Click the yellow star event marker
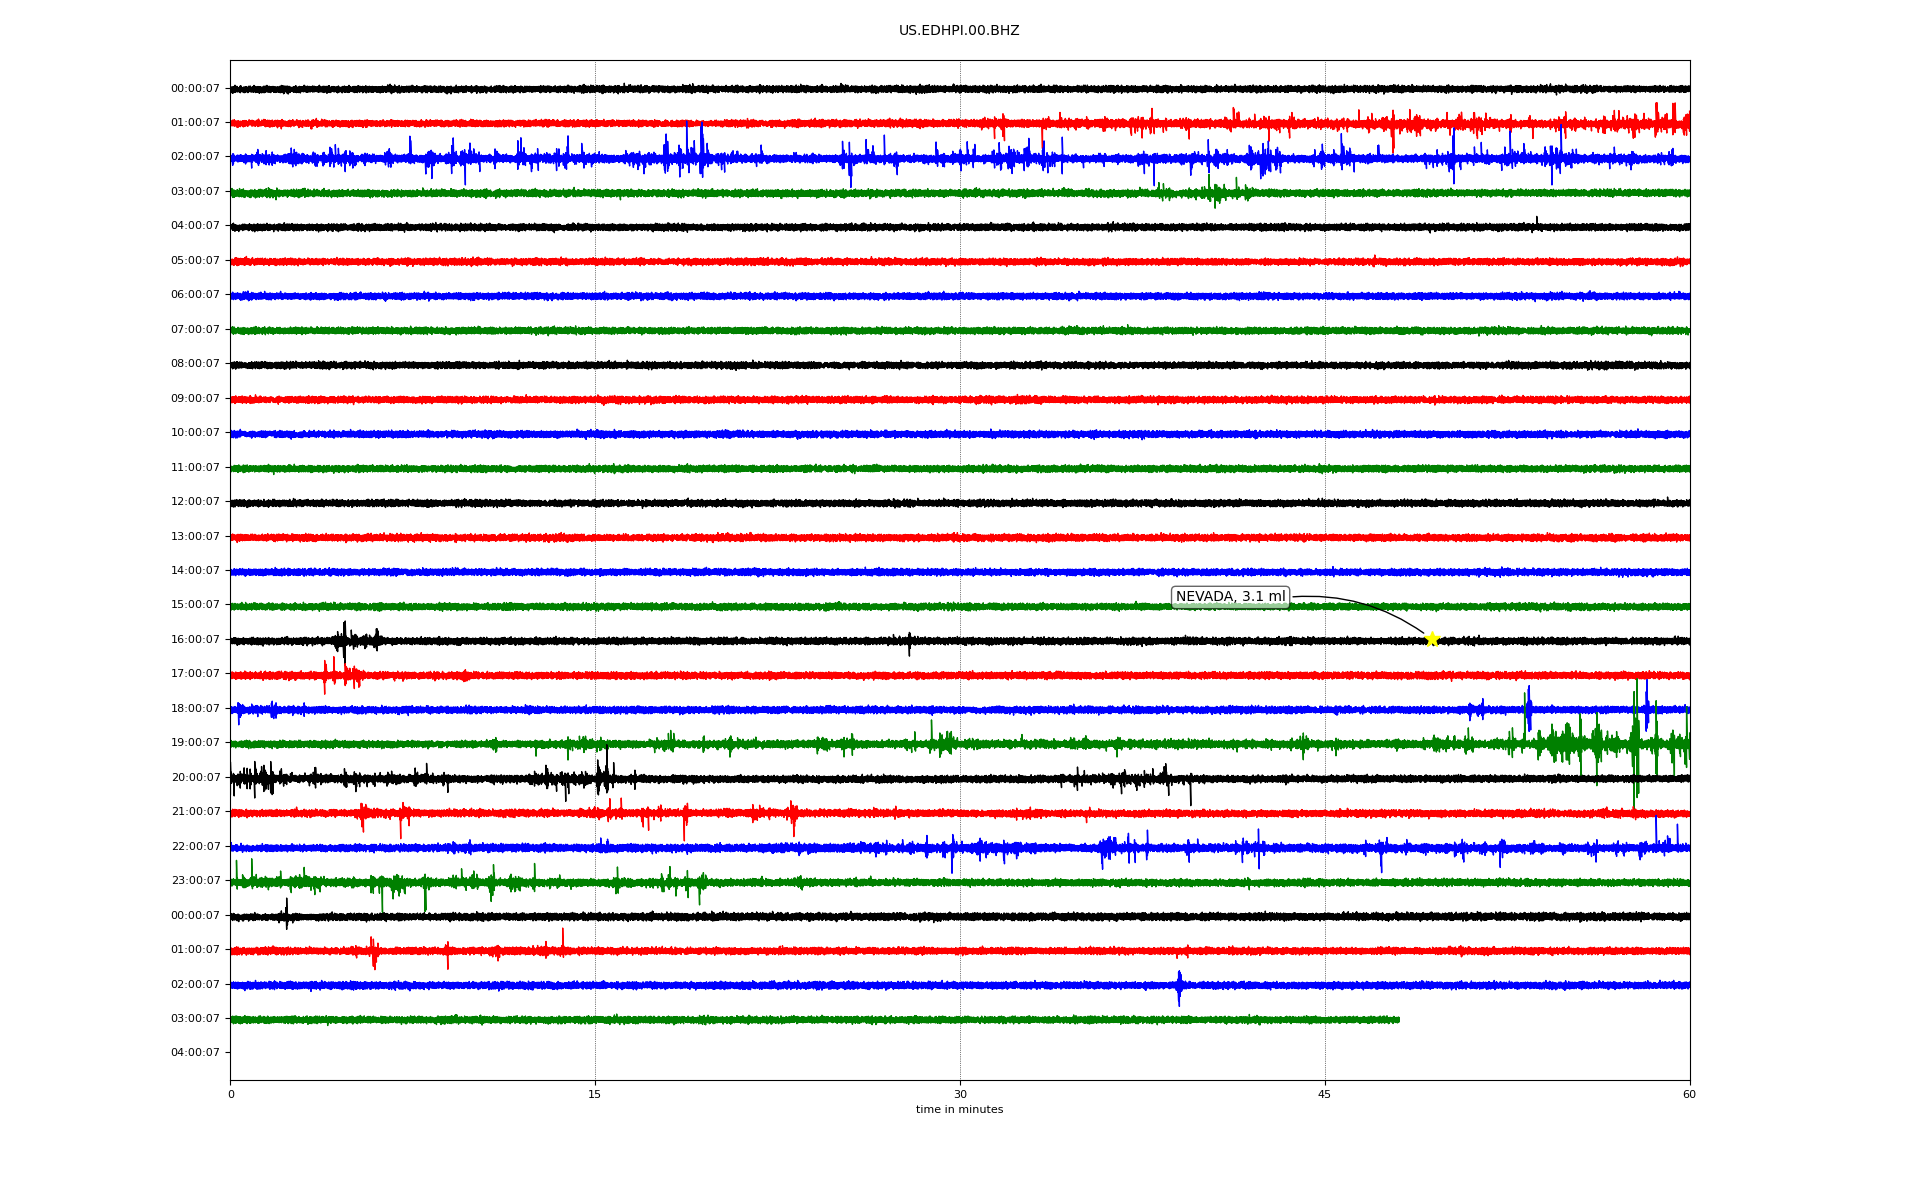This screenshot has height=1200, width=1920. click(1431, 639)
